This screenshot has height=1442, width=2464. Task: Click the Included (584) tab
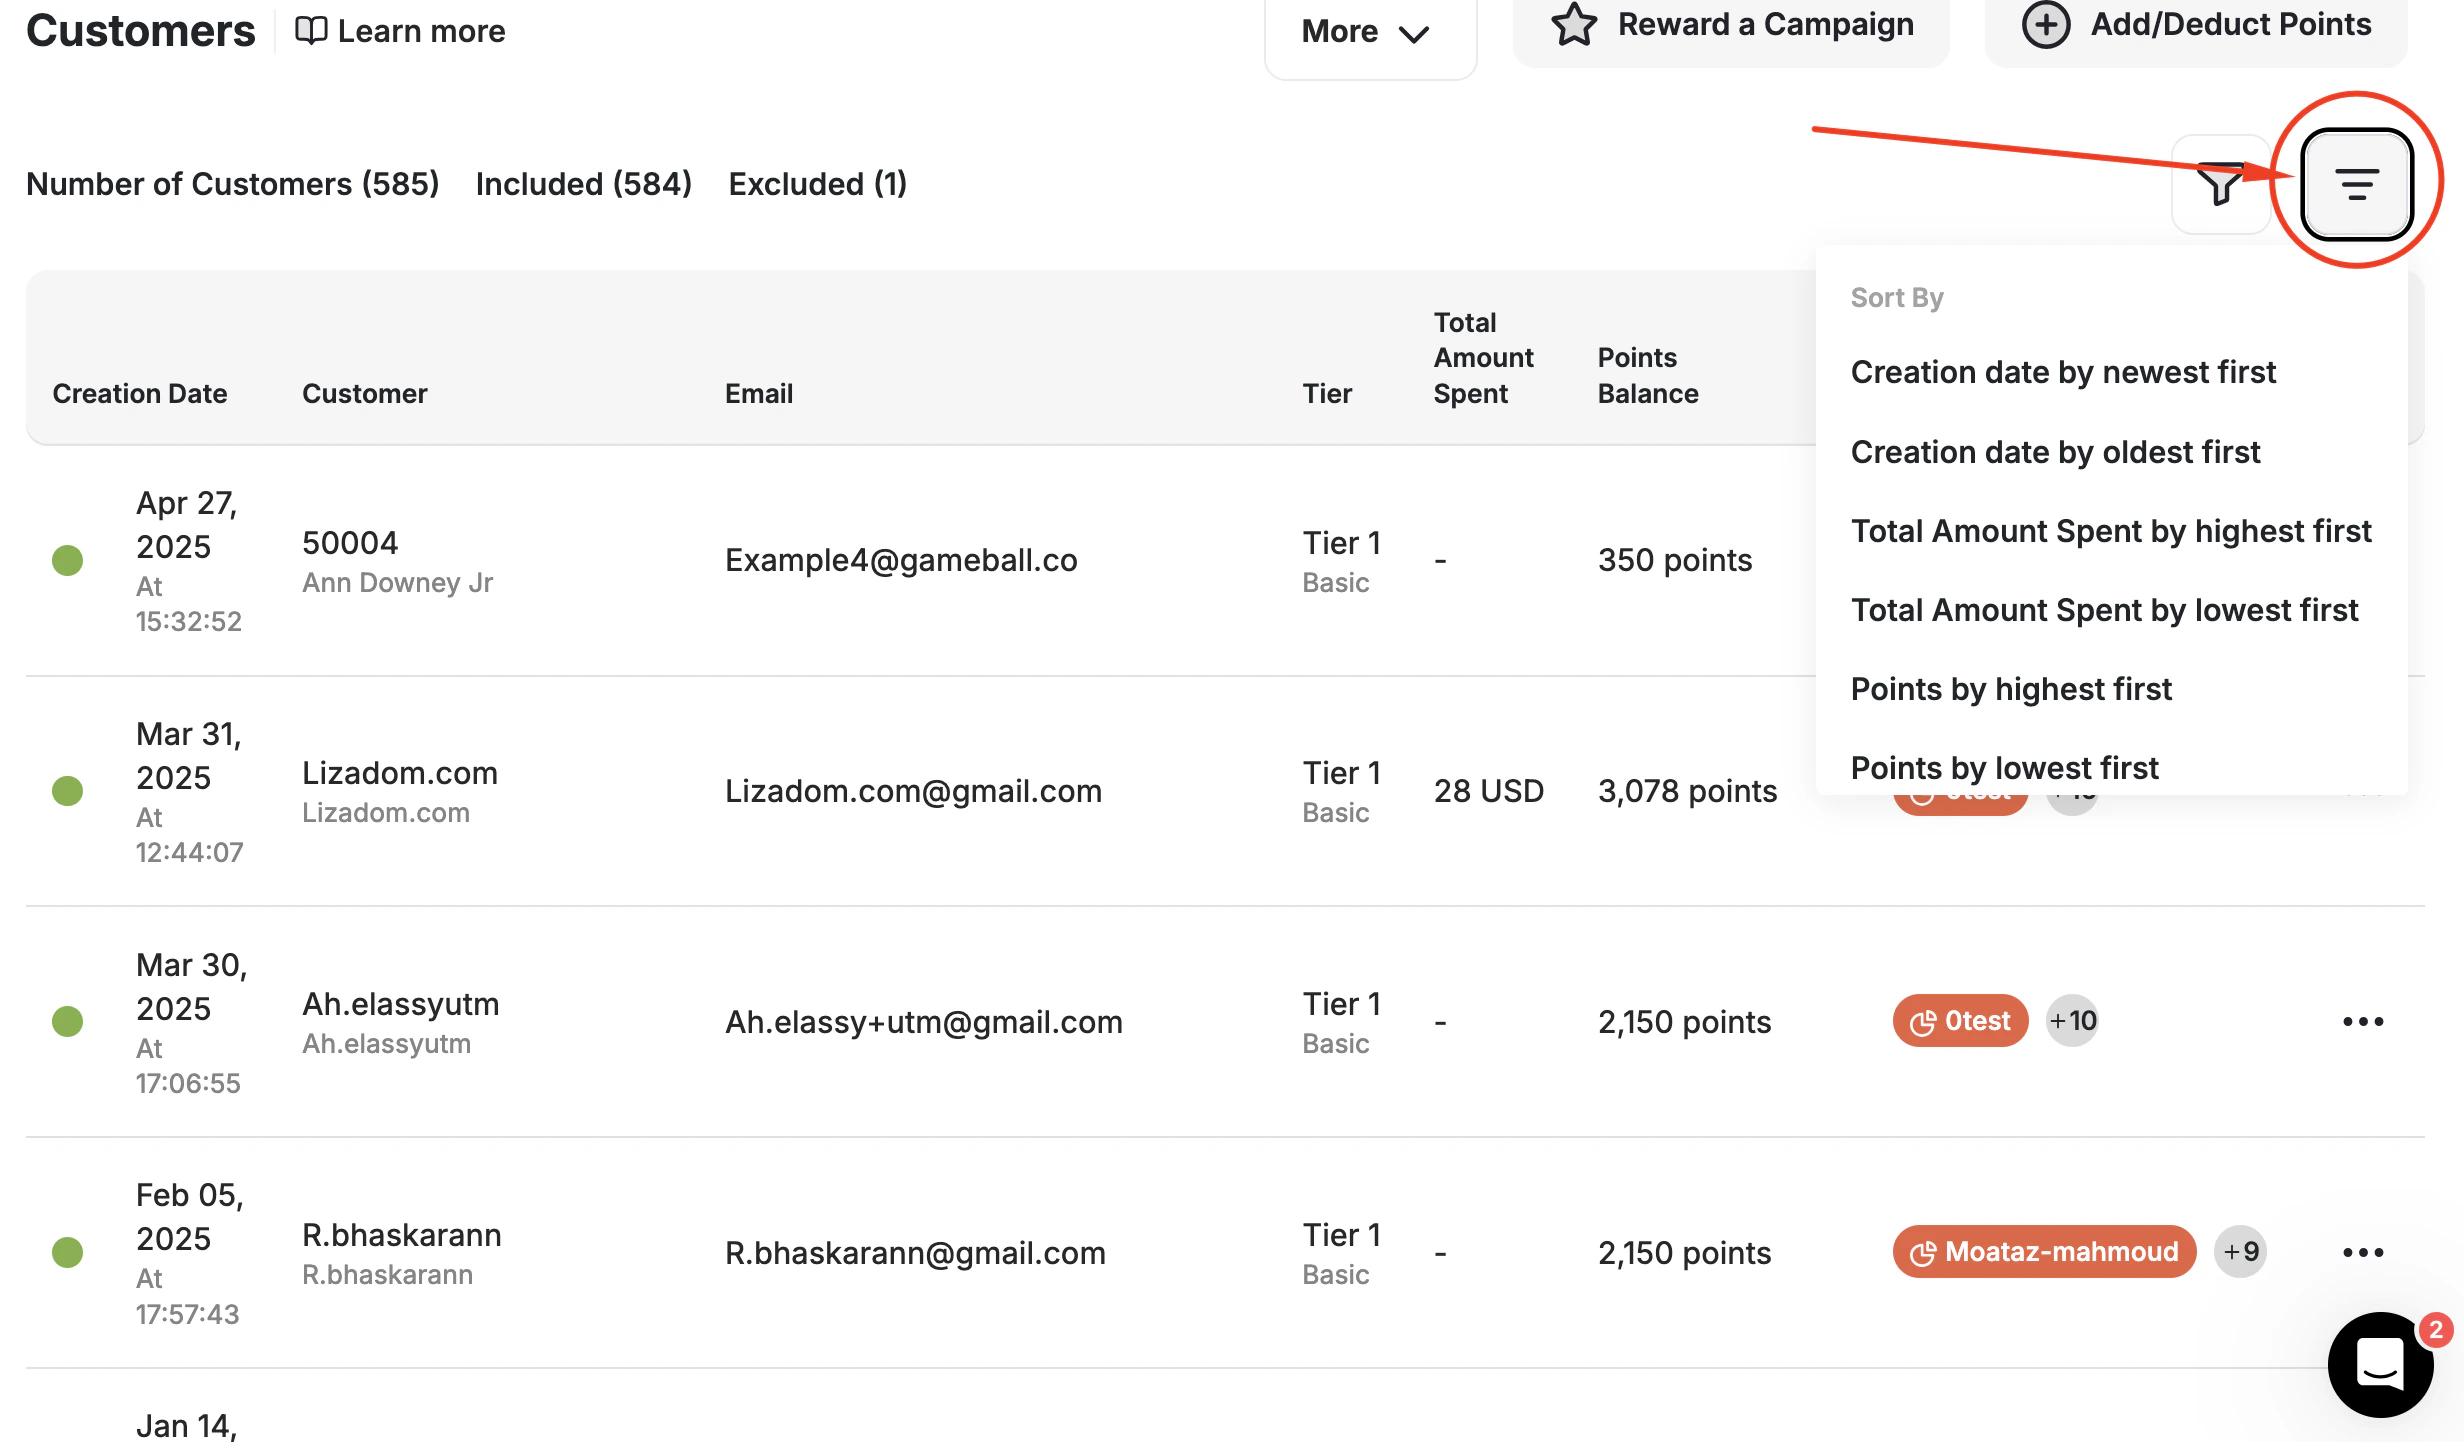point(584,184)
